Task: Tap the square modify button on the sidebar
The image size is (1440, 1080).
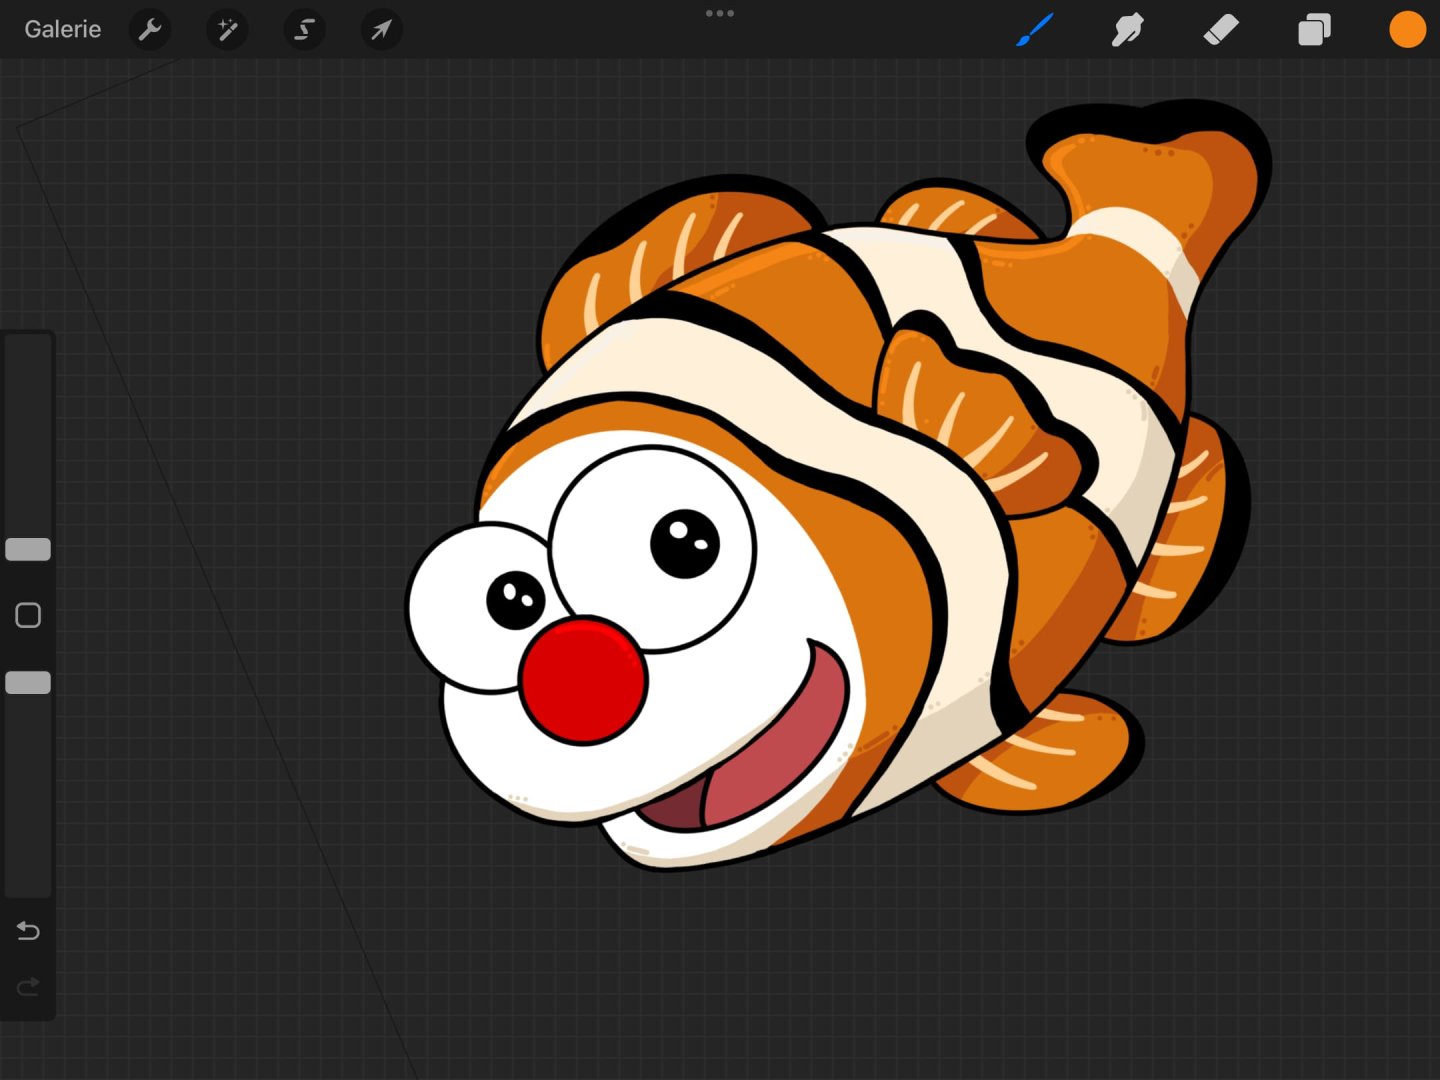Action: (28, 615)
